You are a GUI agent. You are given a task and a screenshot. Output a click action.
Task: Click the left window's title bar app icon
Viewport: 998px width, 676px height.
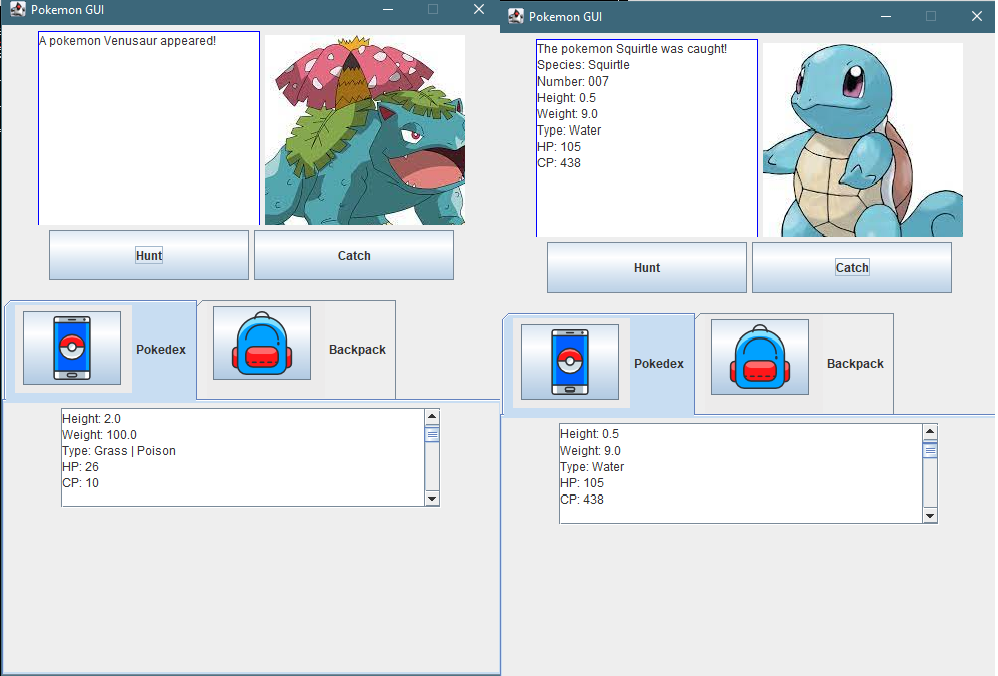[17, 10]
